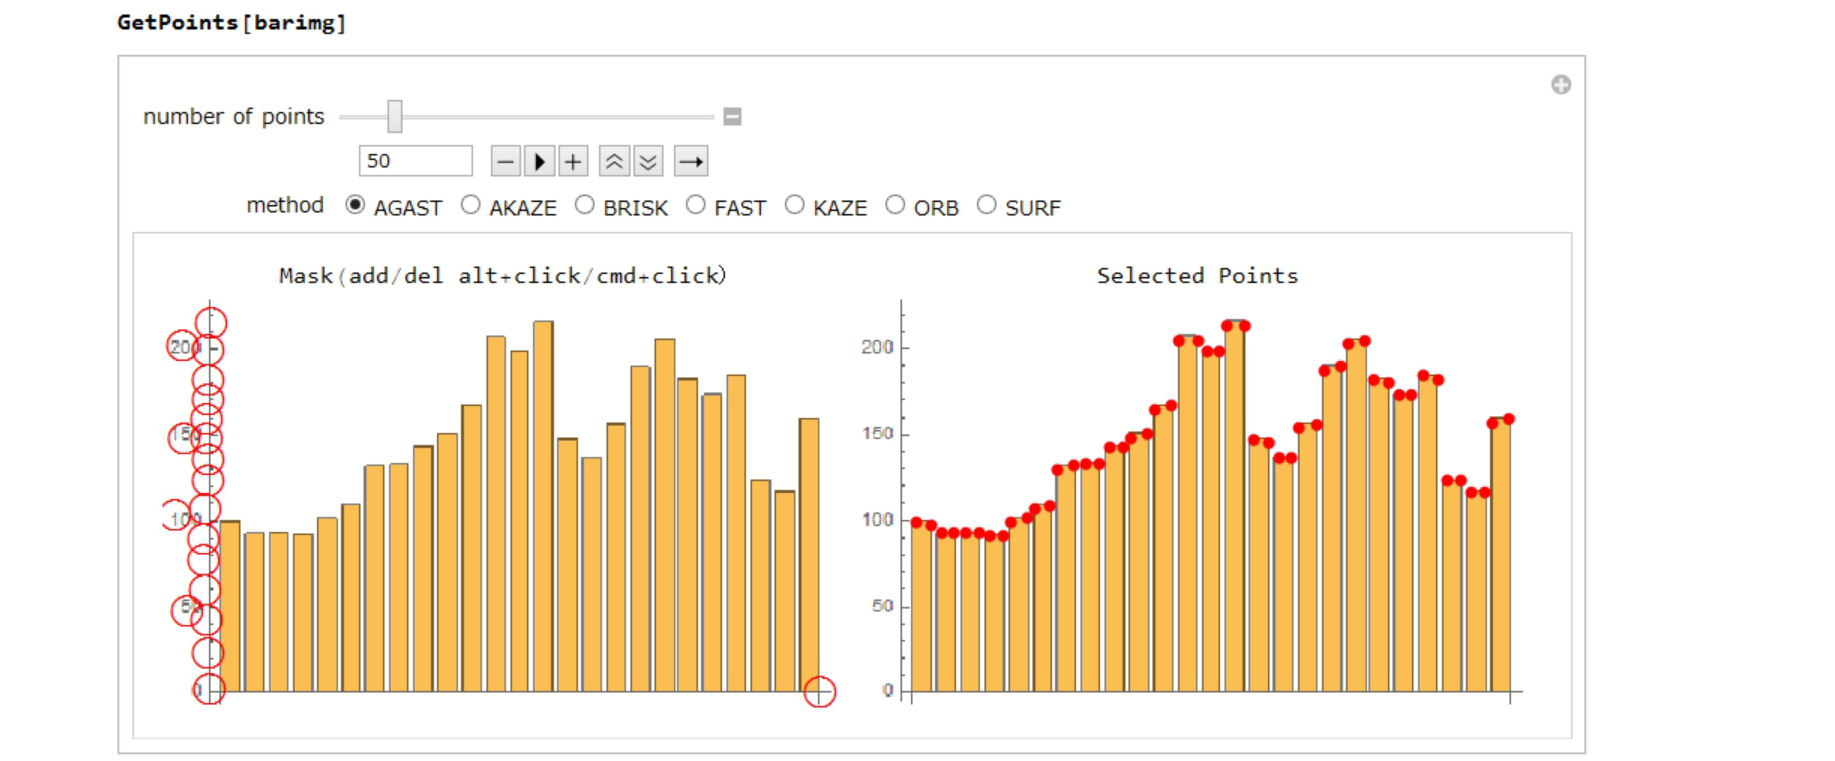
Task: Switch method to ORB
Action: pyautogui.click(x=896, y=205)
